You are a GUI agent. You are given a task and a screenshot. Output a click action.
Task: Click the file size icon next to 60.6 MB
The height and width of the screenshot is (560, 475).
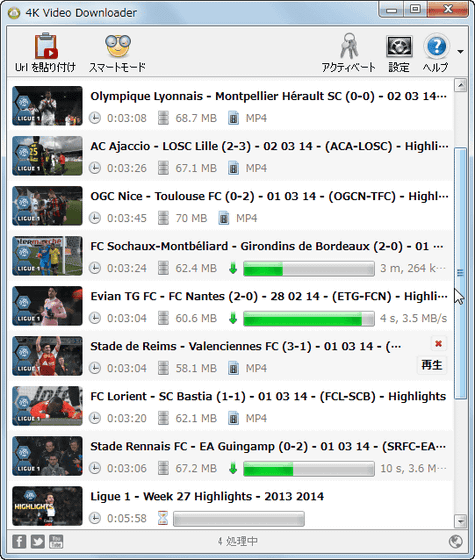163,318
